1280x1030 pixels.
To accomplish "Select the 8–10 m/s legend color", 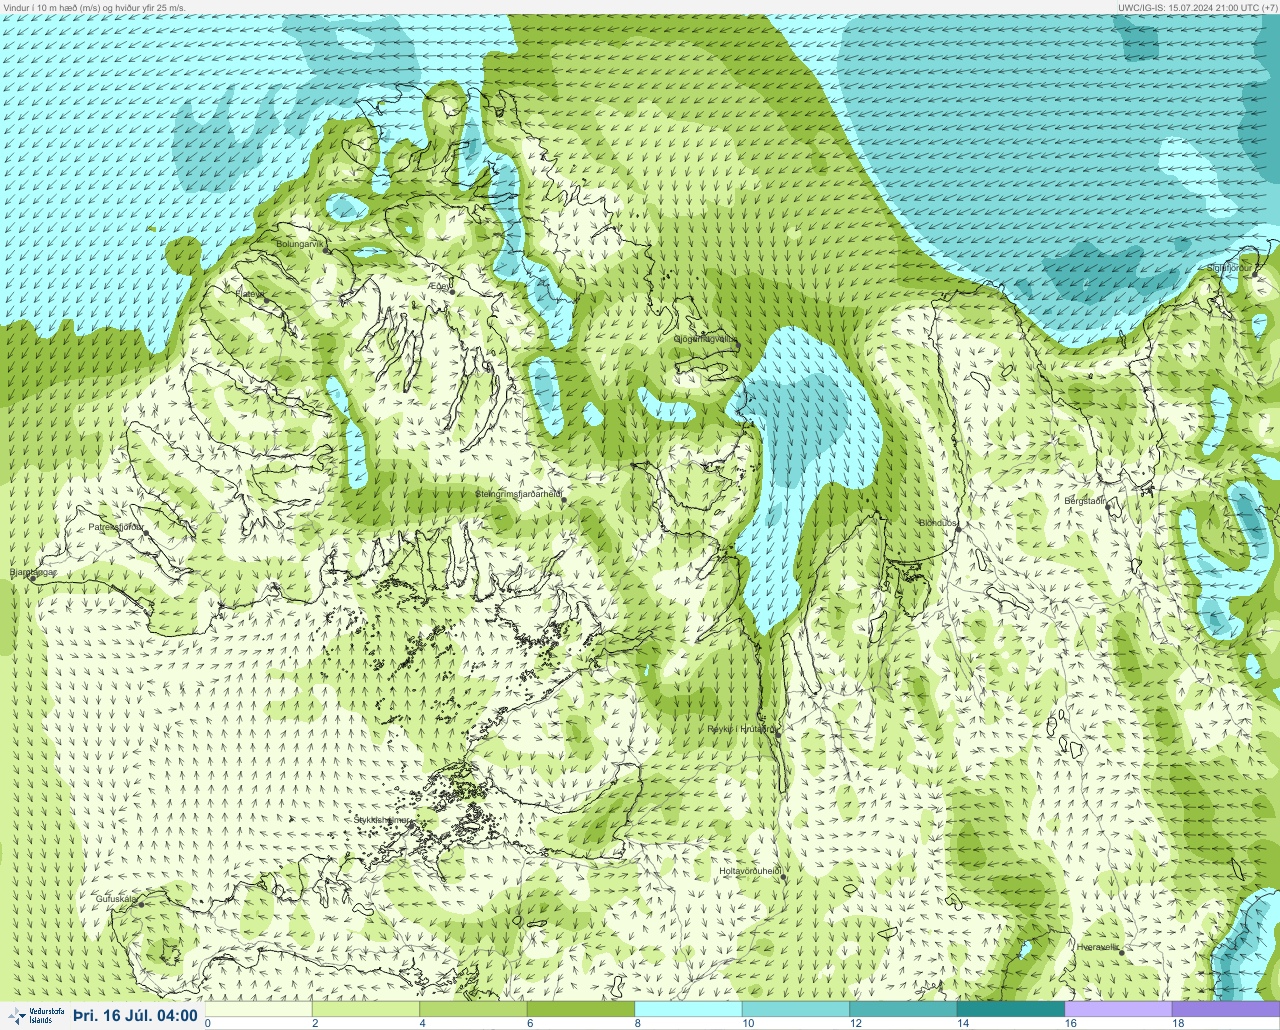I will pyautogui.click(x=688, y=1009).
